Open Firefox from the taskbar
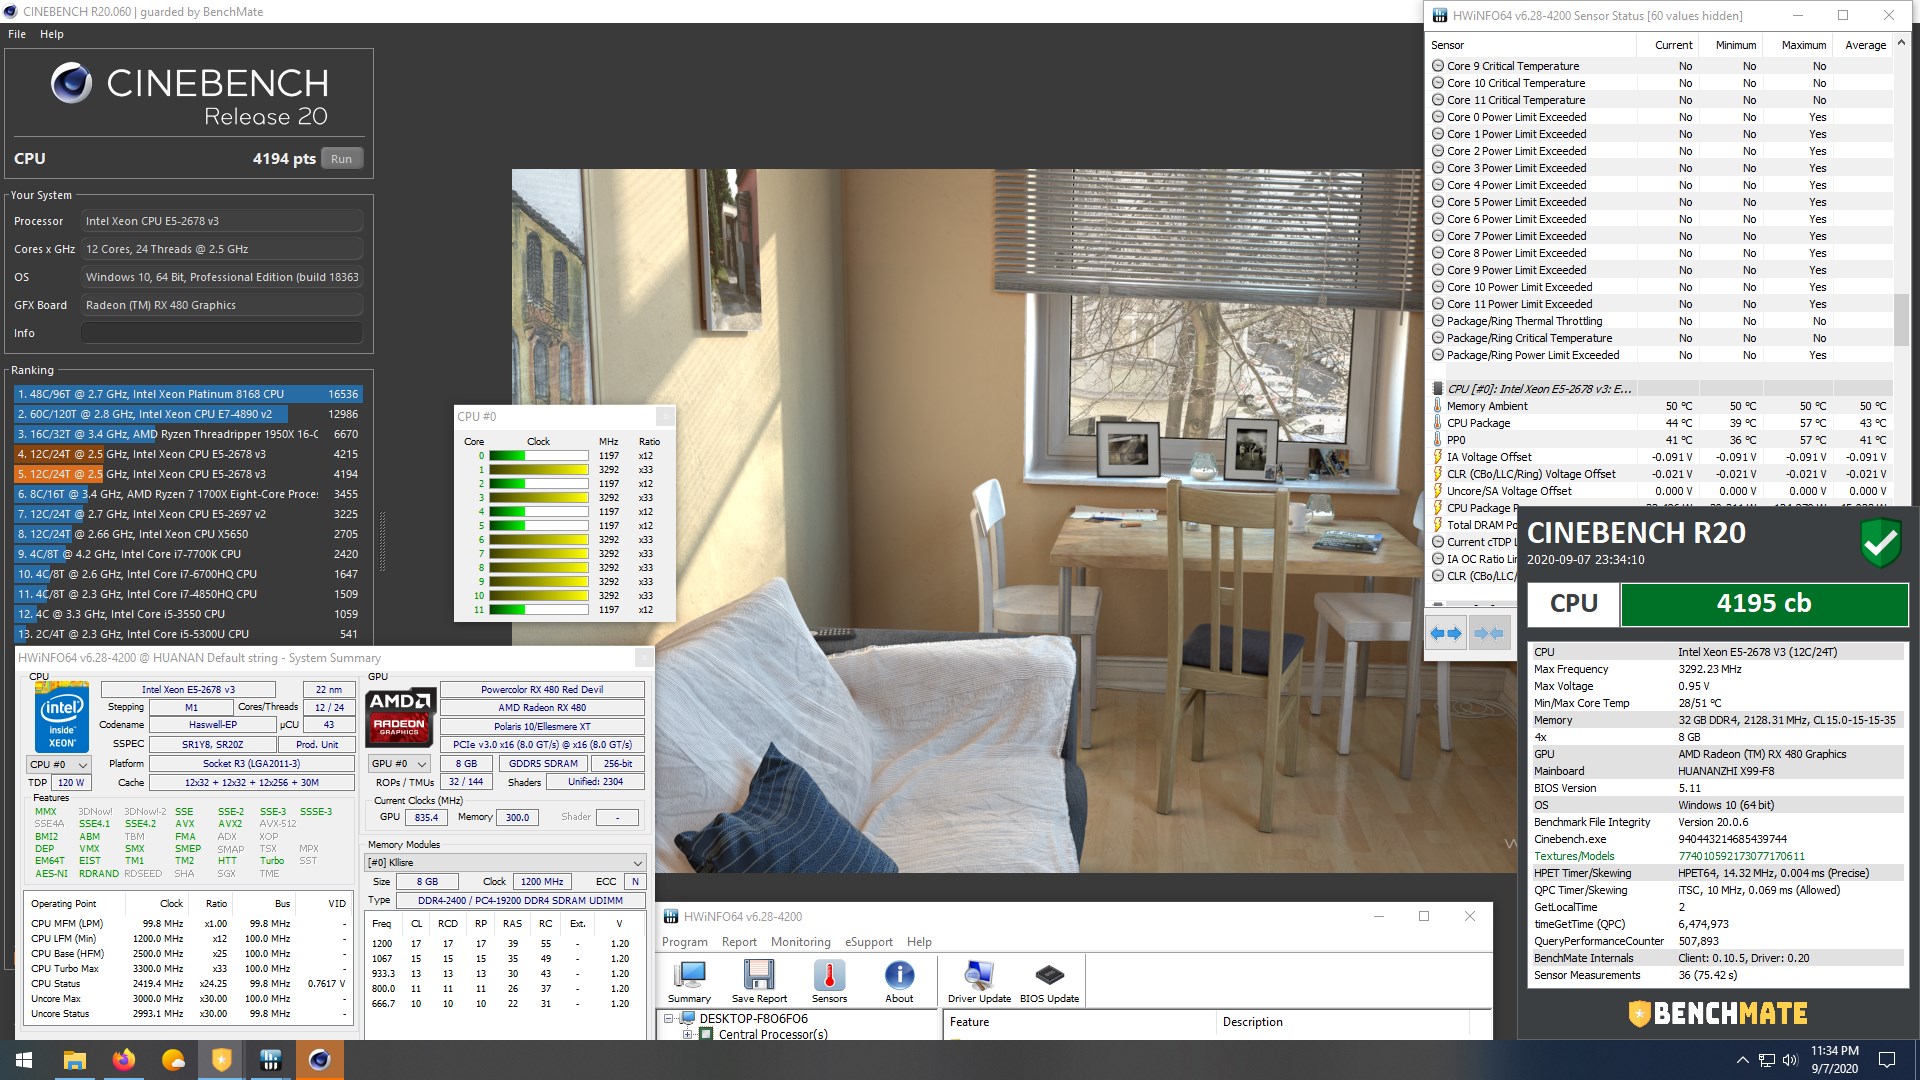 pyautogui.click(x=123, y=1060)
